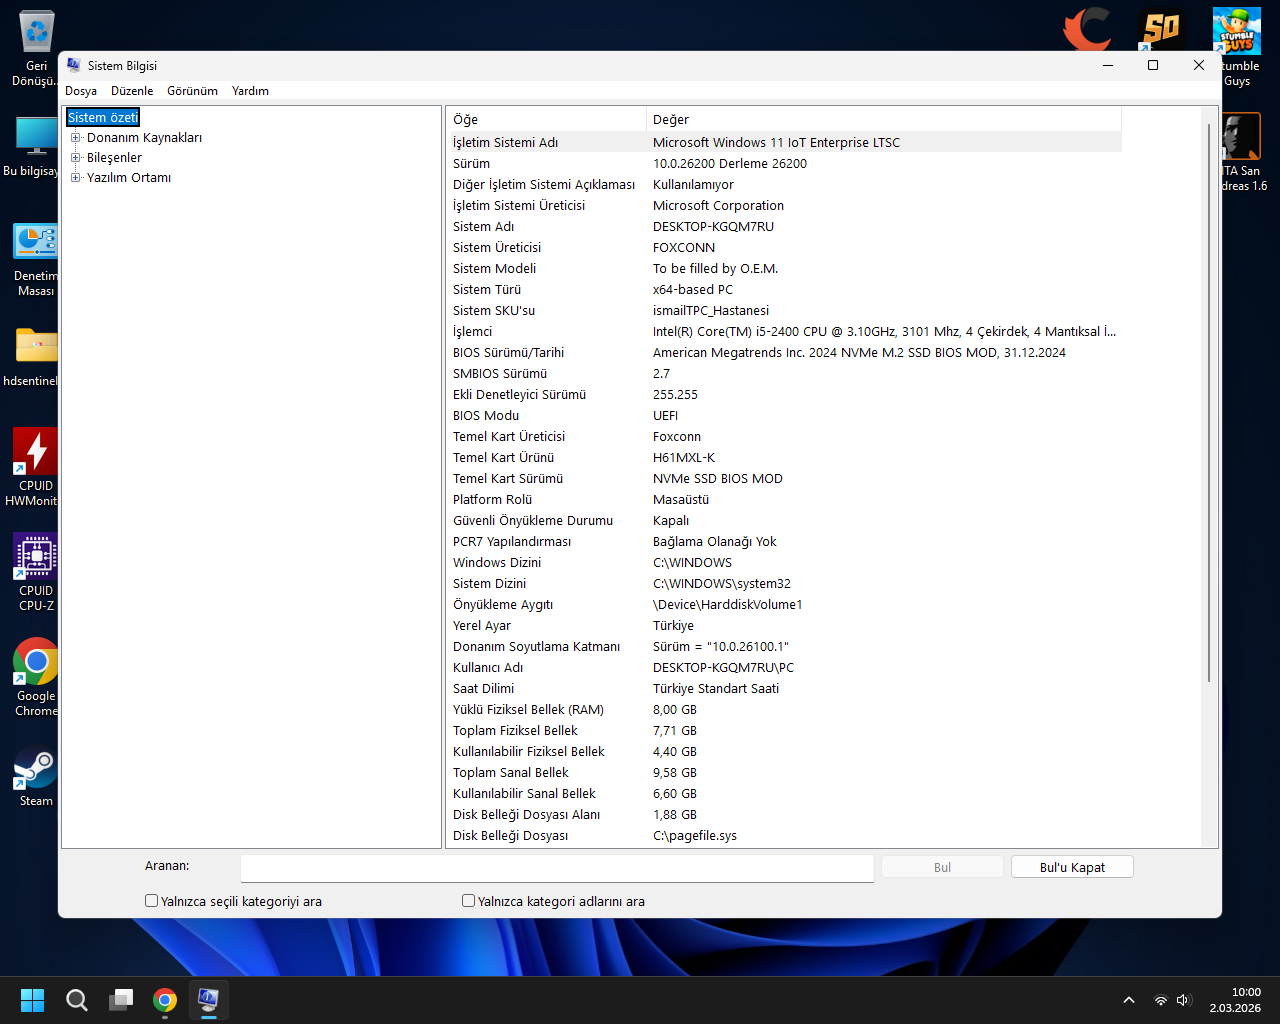Screen dimensions: 1280x1024
Task: Open the Yardım menu
Action: coord(250,91)
